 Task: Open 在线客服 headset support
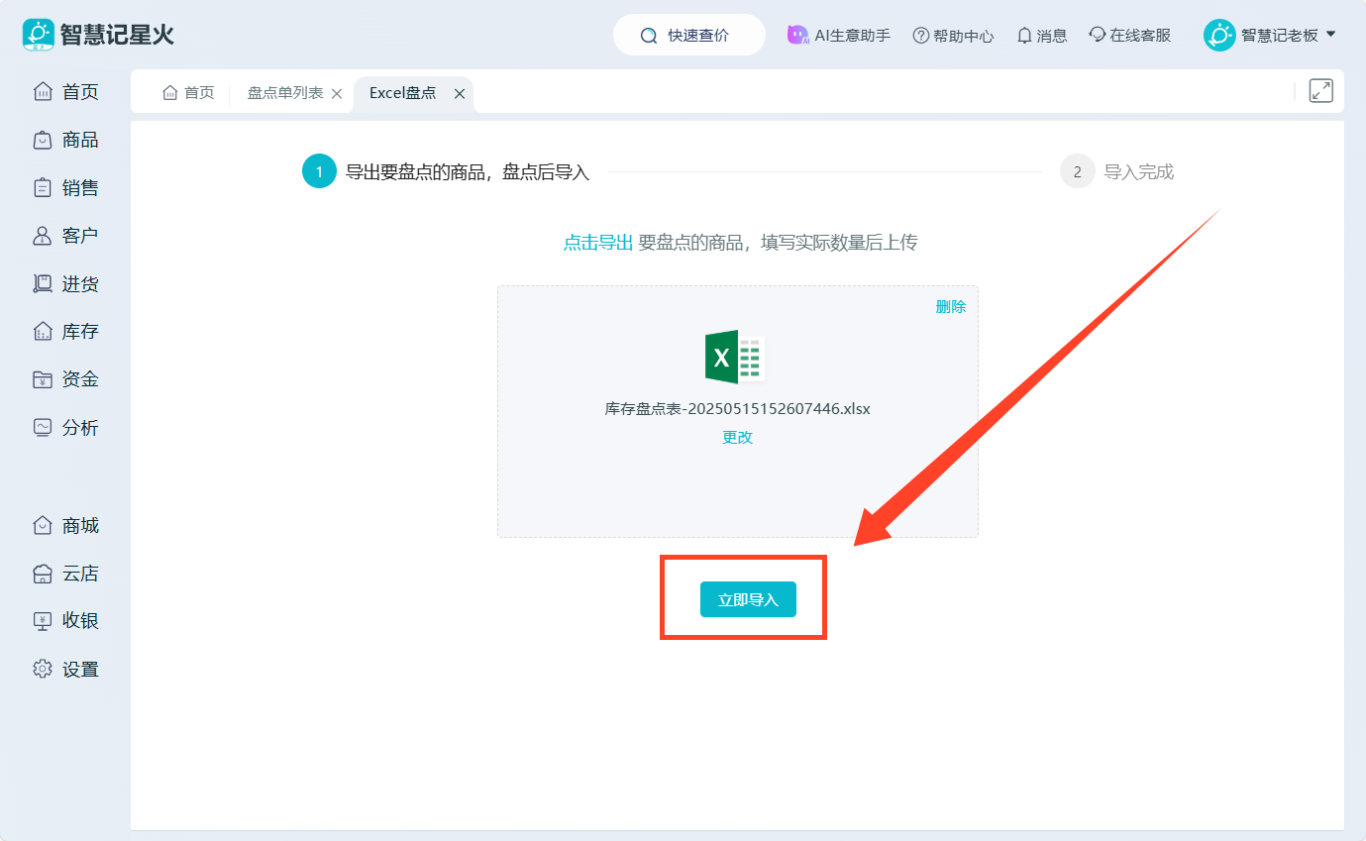[1097, 35]
